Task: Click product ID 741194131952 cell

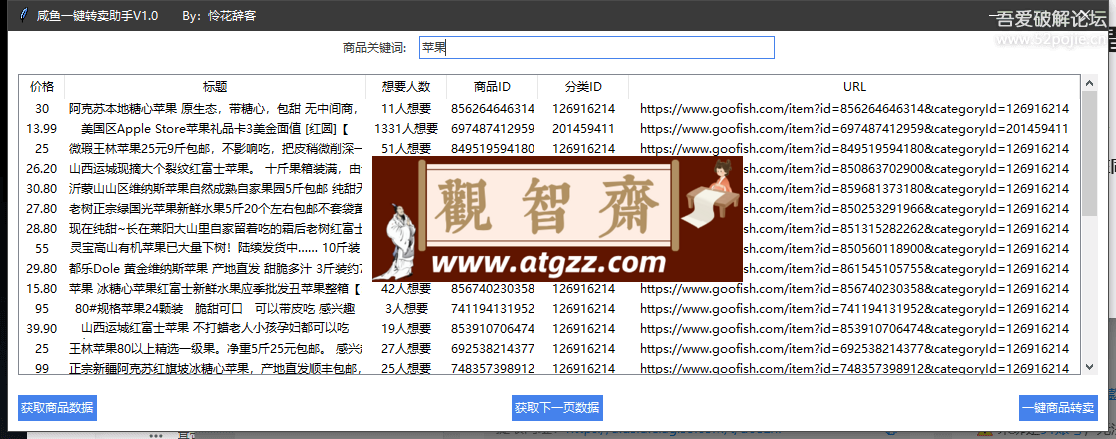Action: click(x=493, y=308)
